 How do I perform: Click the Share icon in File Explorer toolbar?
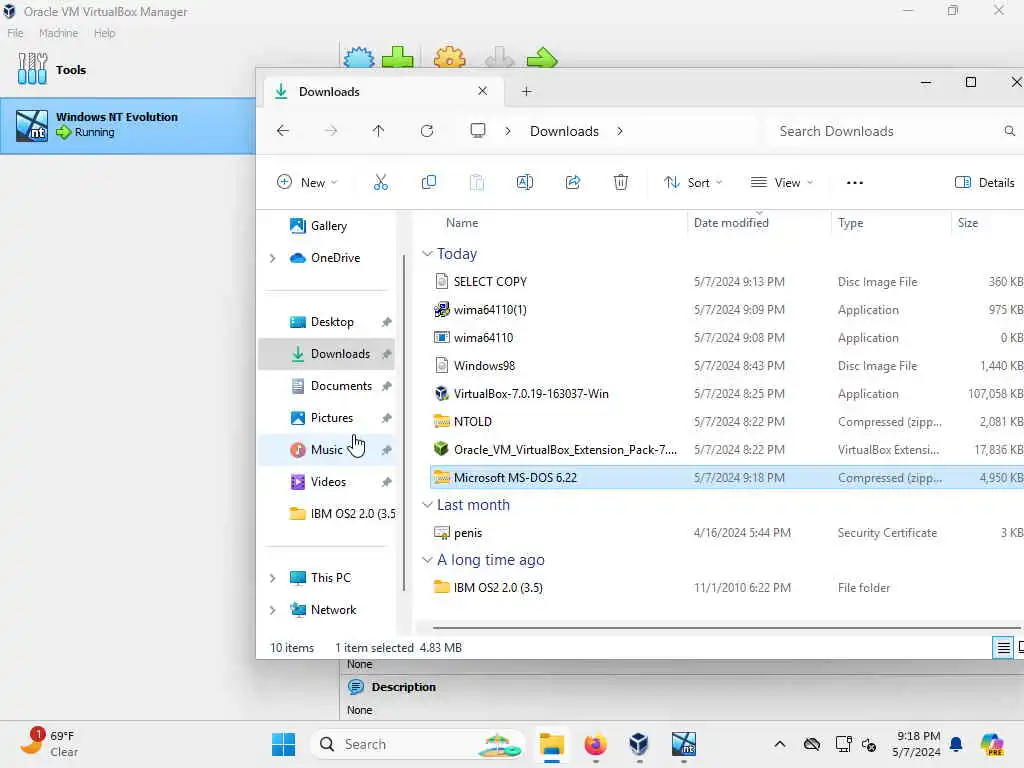point(573,183)
